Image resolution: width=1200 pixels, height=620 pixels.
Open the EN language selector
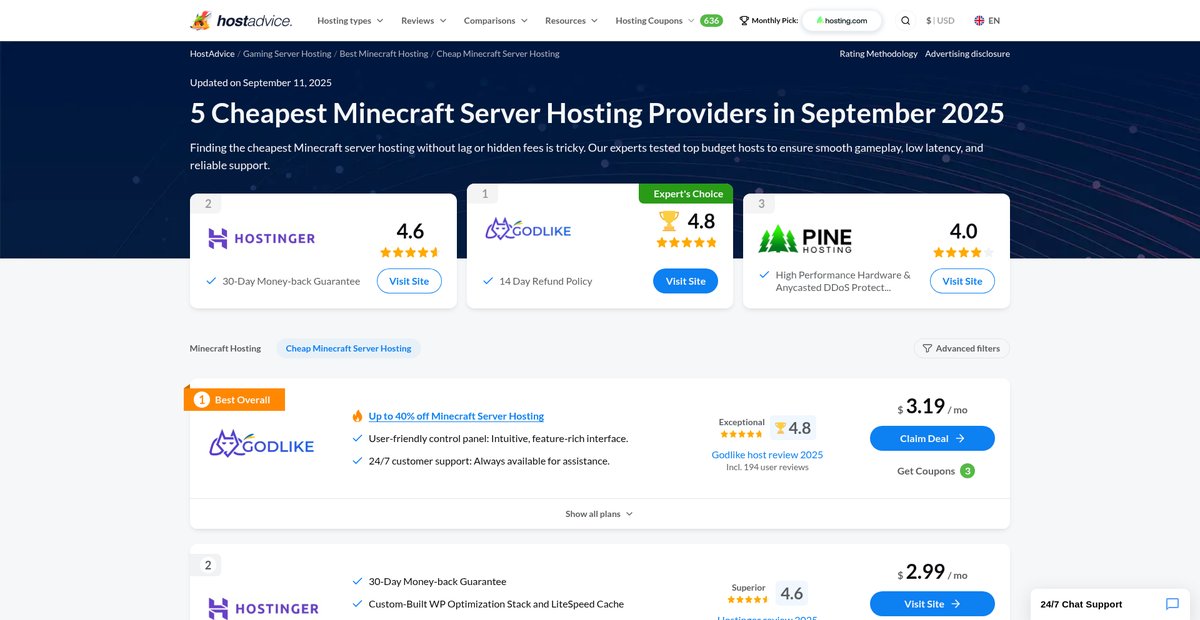987,20
